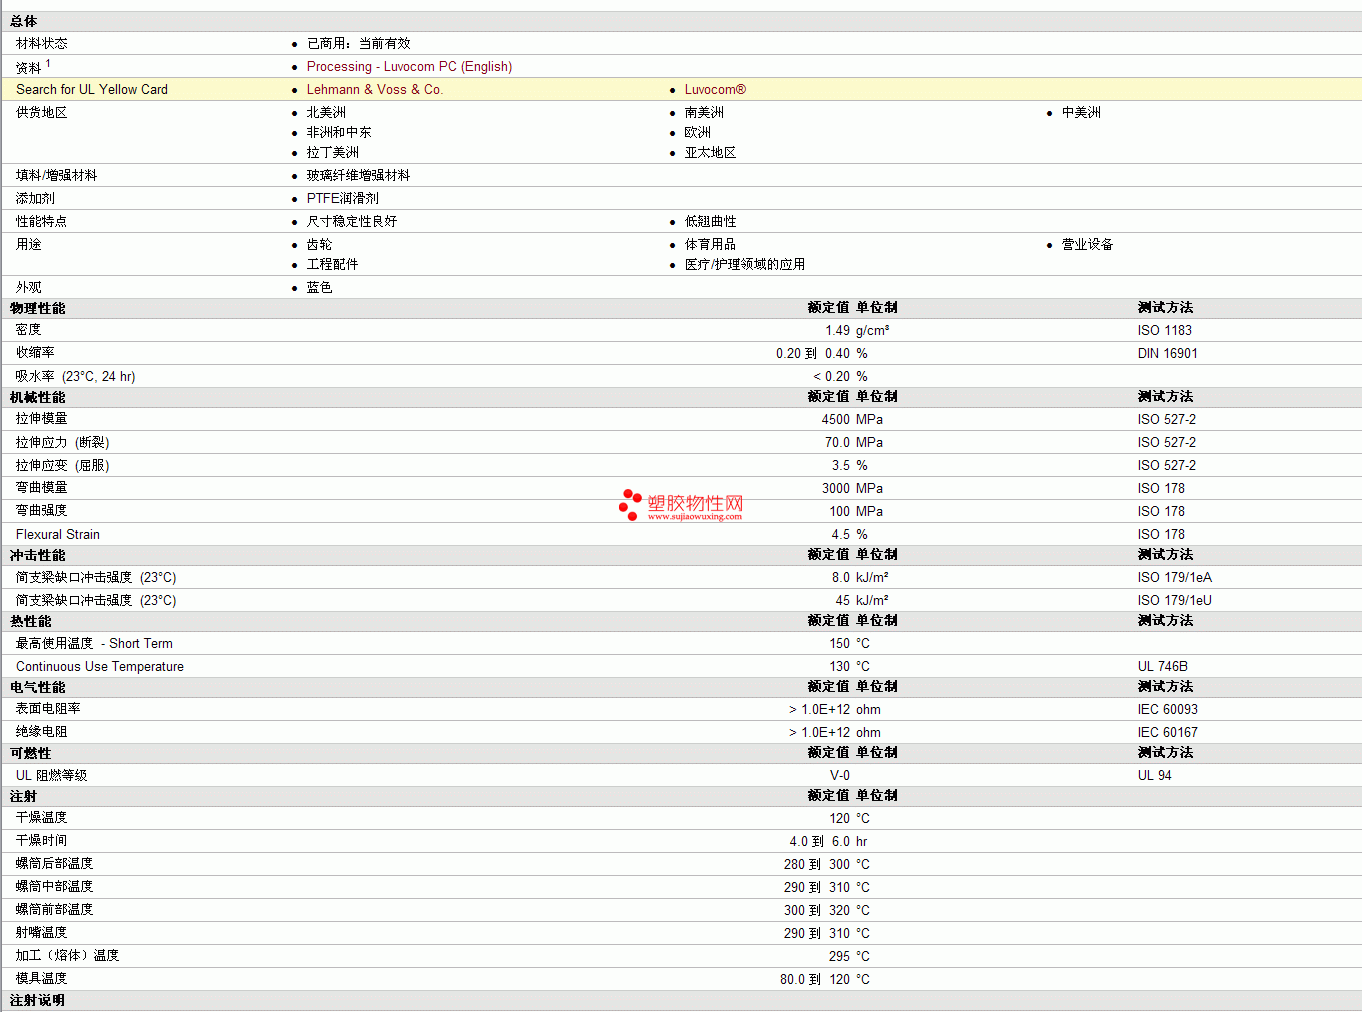The width and height of the screenshot is (1362, 1012).
Task: Click the '亚太地区' region entry
Action: [x=711, y=152]
